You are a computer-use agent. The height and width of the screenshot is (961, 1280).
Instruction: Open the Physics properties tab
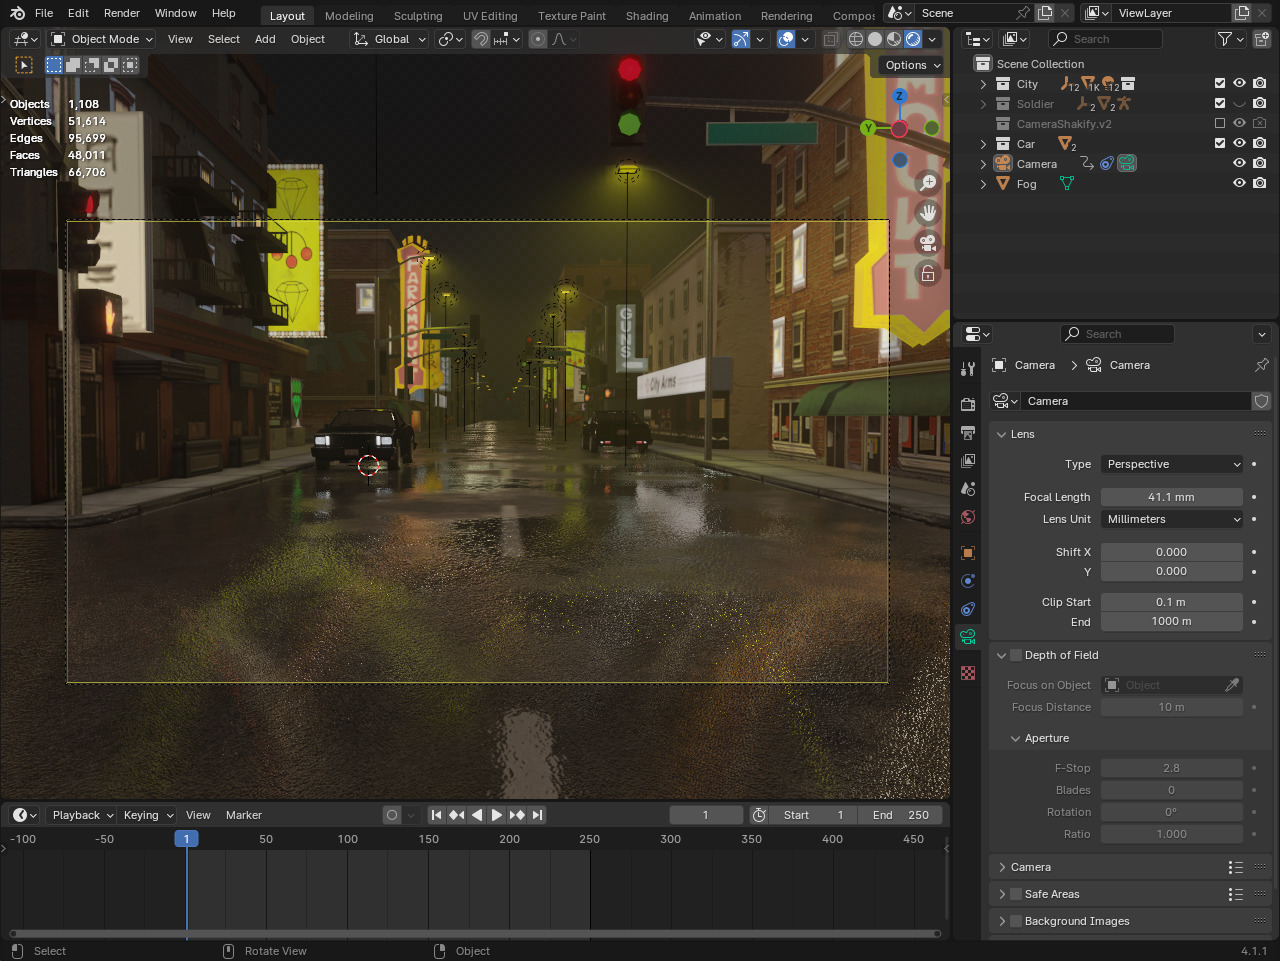click(x=967, y=580)
